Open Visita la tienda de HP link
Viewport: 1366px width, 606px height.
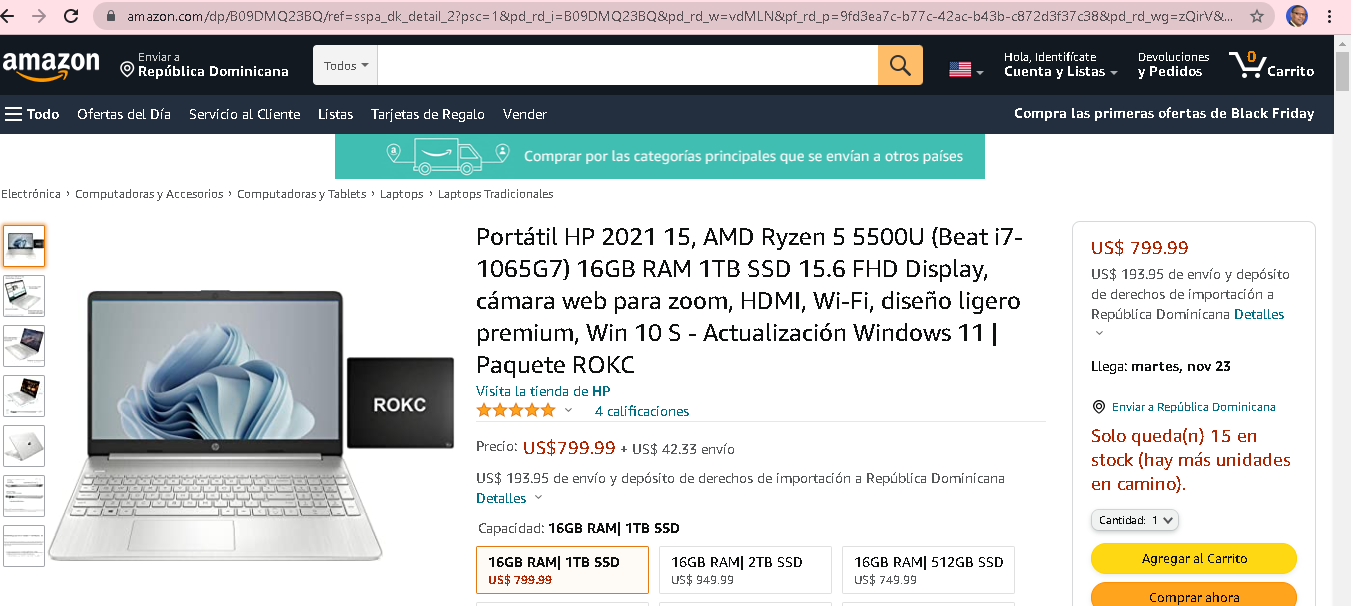coord(543,391)
